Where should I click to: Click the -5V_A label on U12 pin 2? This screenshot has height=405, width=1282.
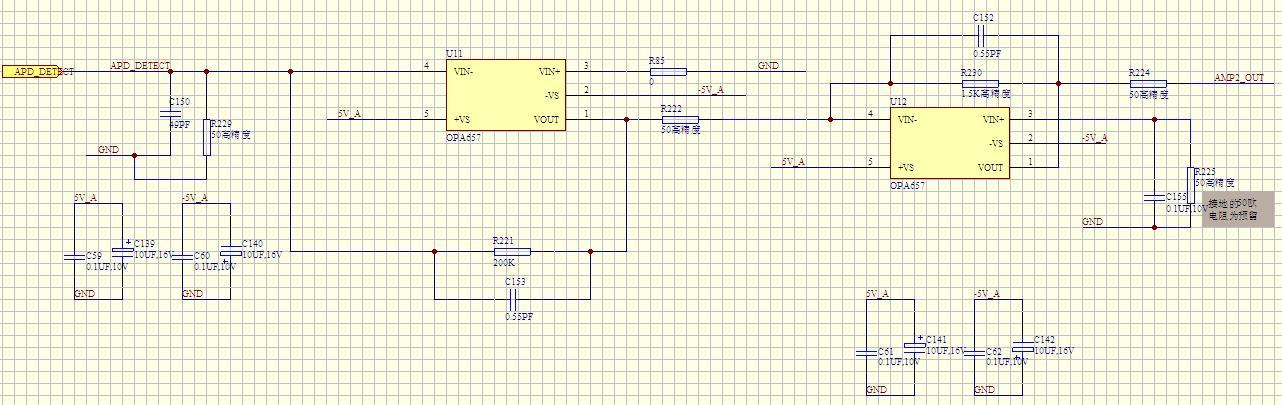tap(1094, 138)
